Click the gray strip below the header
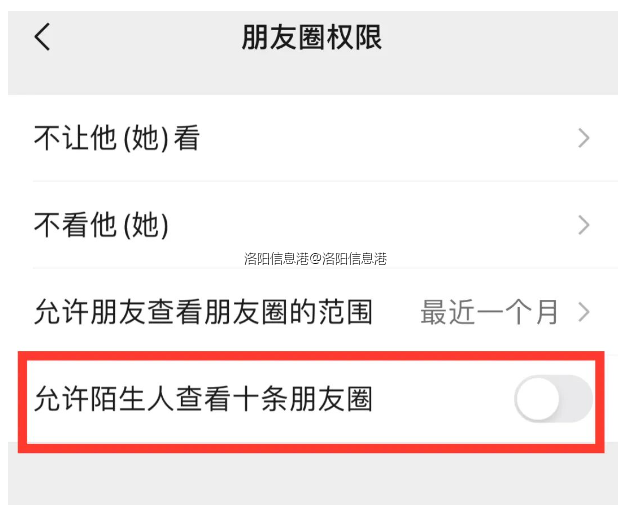630x516 pixels. (315, 80)
